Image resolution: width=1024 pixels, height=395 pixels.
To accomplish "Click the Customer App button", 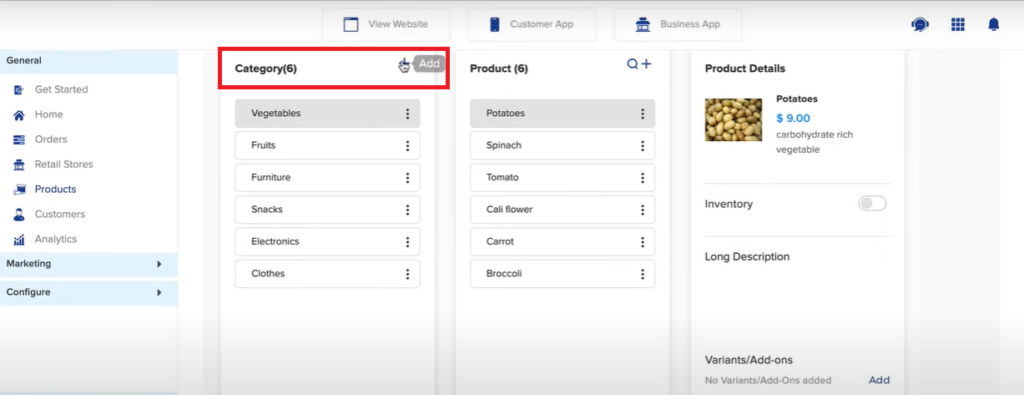I will click(x=532, y=25).
